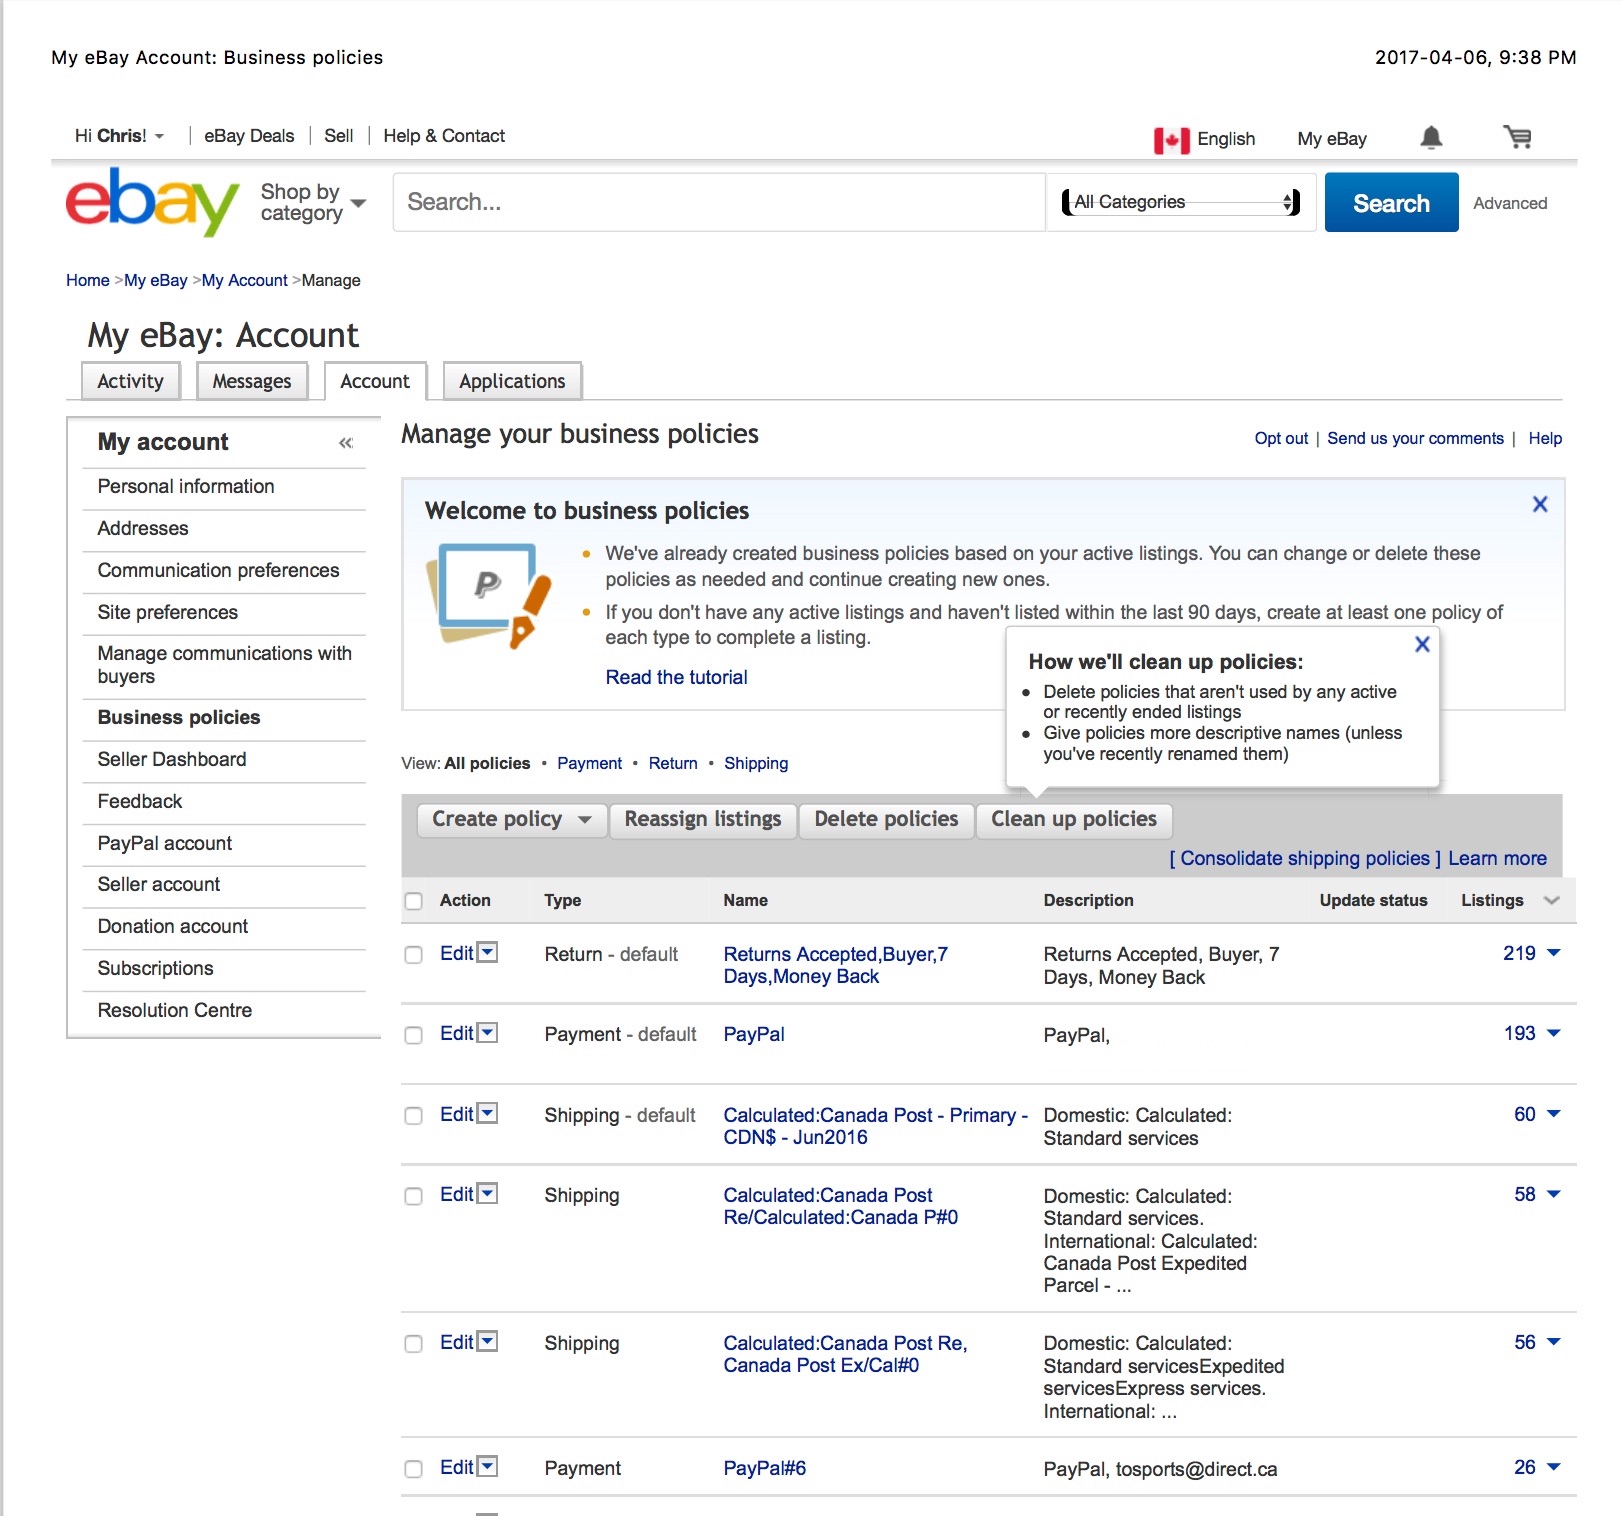The image size is (1622, 1516).
Task: Open Edit dropdown arrow for Return default policy
Action: 487,952
